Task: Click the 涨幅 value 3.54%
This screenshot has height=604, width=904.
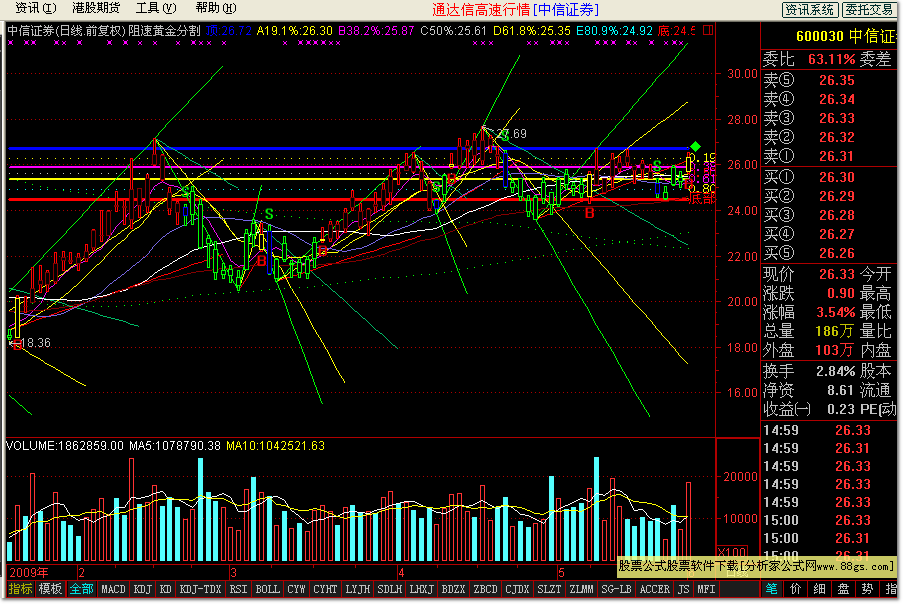Action: 835,312
